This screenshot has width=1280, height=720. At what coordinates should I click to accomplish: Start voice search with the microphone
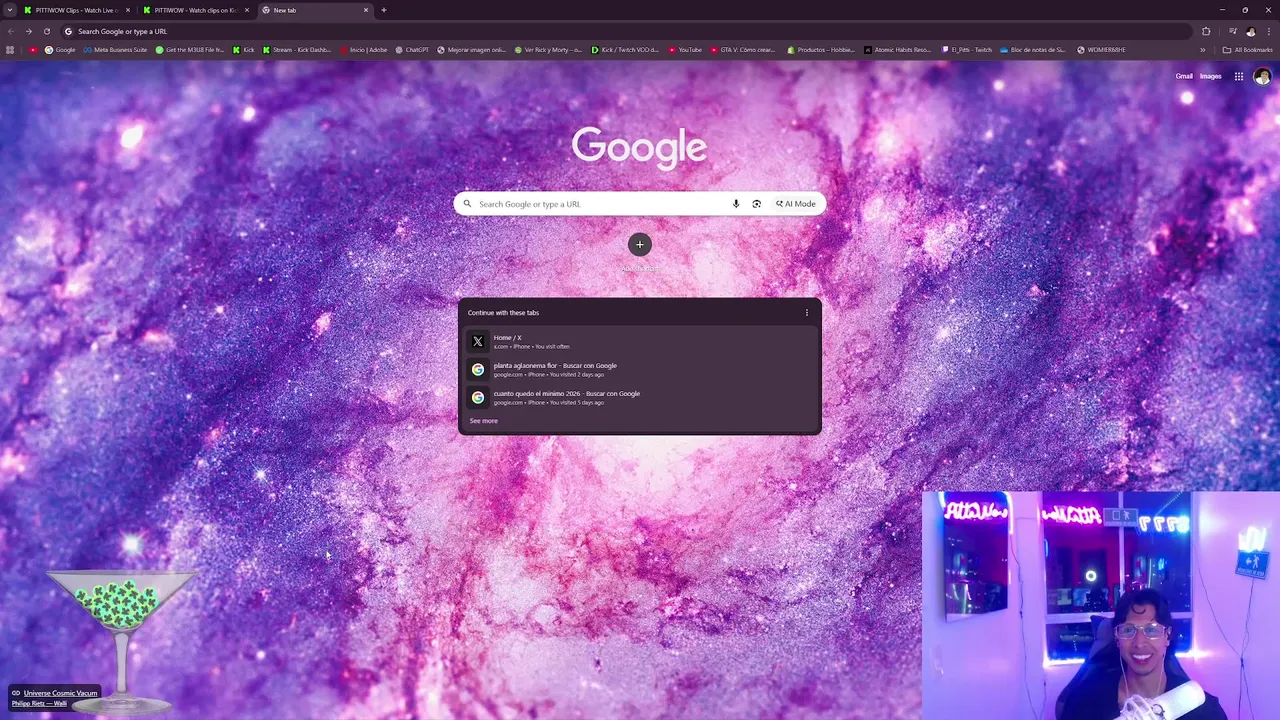click(736, 204)
